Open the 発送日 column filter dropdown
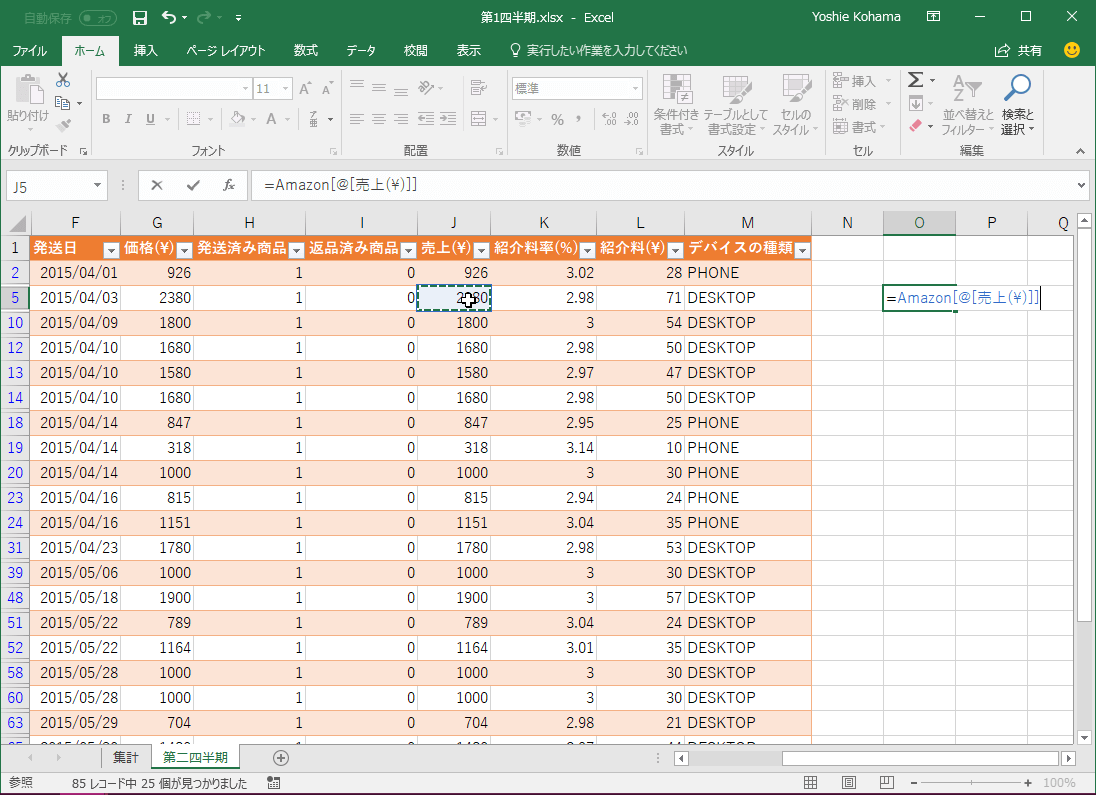1096x795 pixels. point(111,250)
